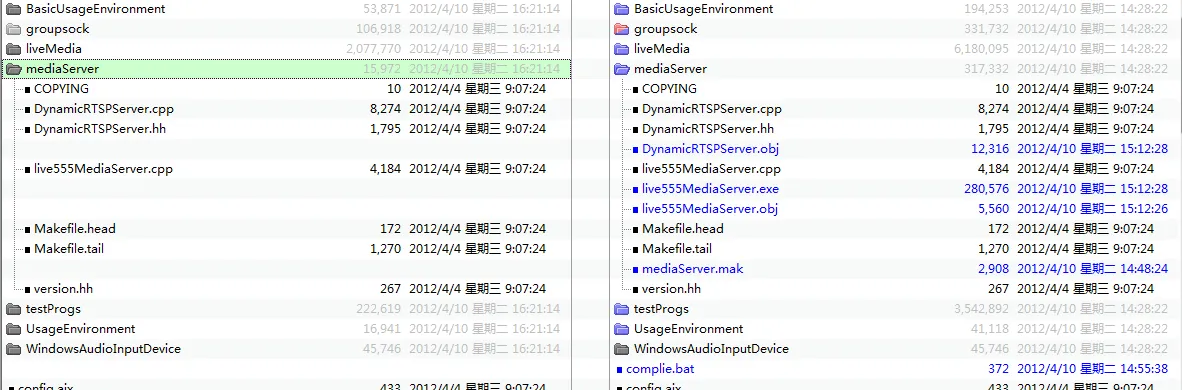The width and height of the screenshot is (1182, 390).
Task: Click the left mediaServer size value 15,972
Action: coord(381,69)
